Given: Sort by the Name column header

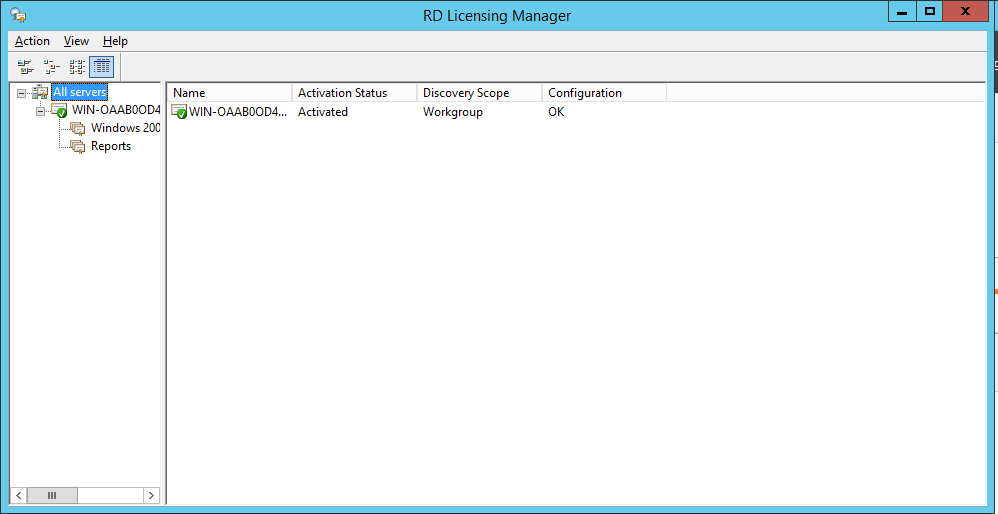Looking at the screenshot, I should (229, 93).
